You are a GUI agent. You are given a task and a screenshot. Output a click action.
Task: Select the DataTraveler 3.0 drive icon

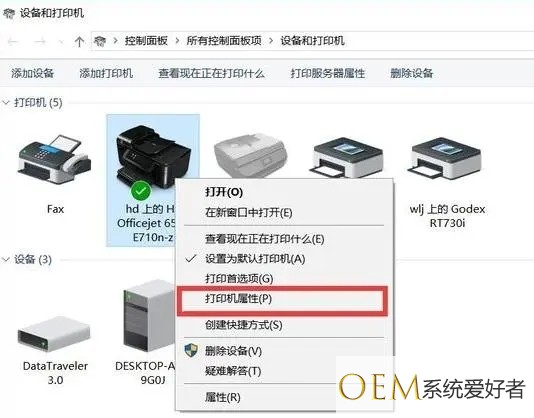pos(54,335)
